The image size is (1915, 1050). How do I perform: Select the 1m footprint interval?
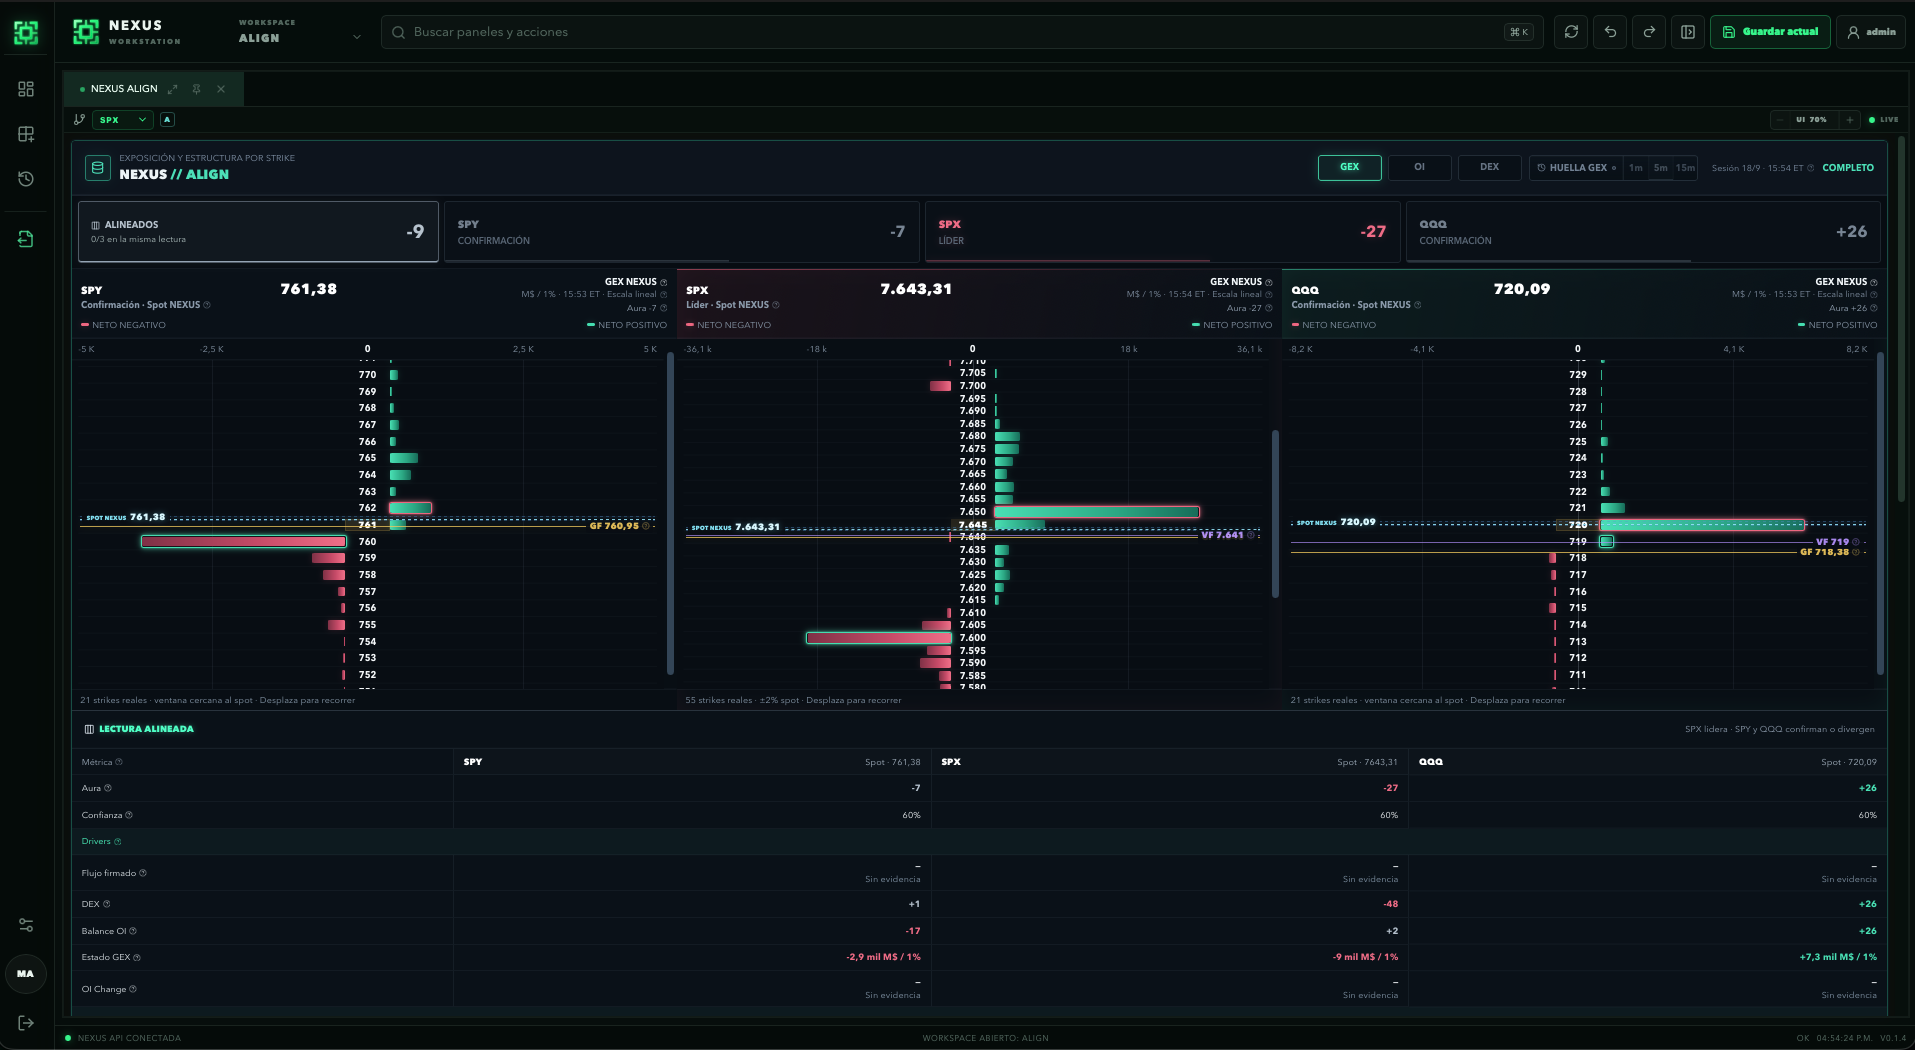[x=1636, y=167]
